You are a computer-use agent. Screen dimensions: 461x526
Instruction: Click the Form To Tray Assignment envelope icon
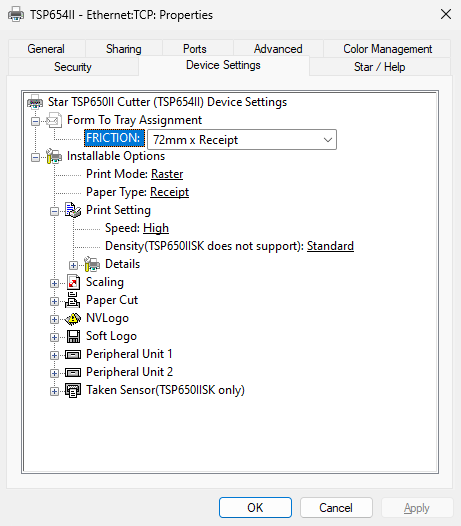tap(54, 120)
